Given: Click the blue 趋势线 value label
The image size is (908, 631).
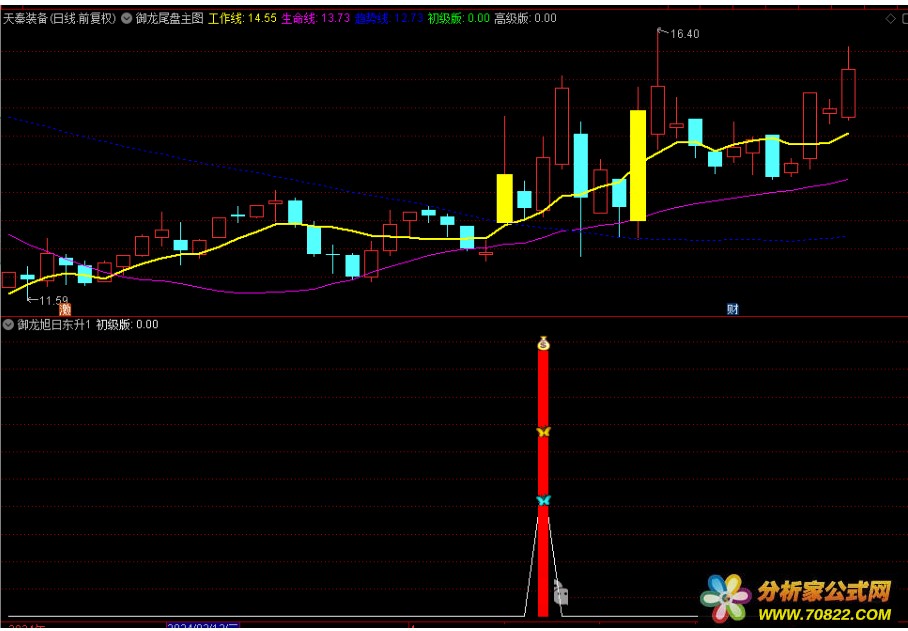Looking at the screenshot, I should tap(389, 19).
